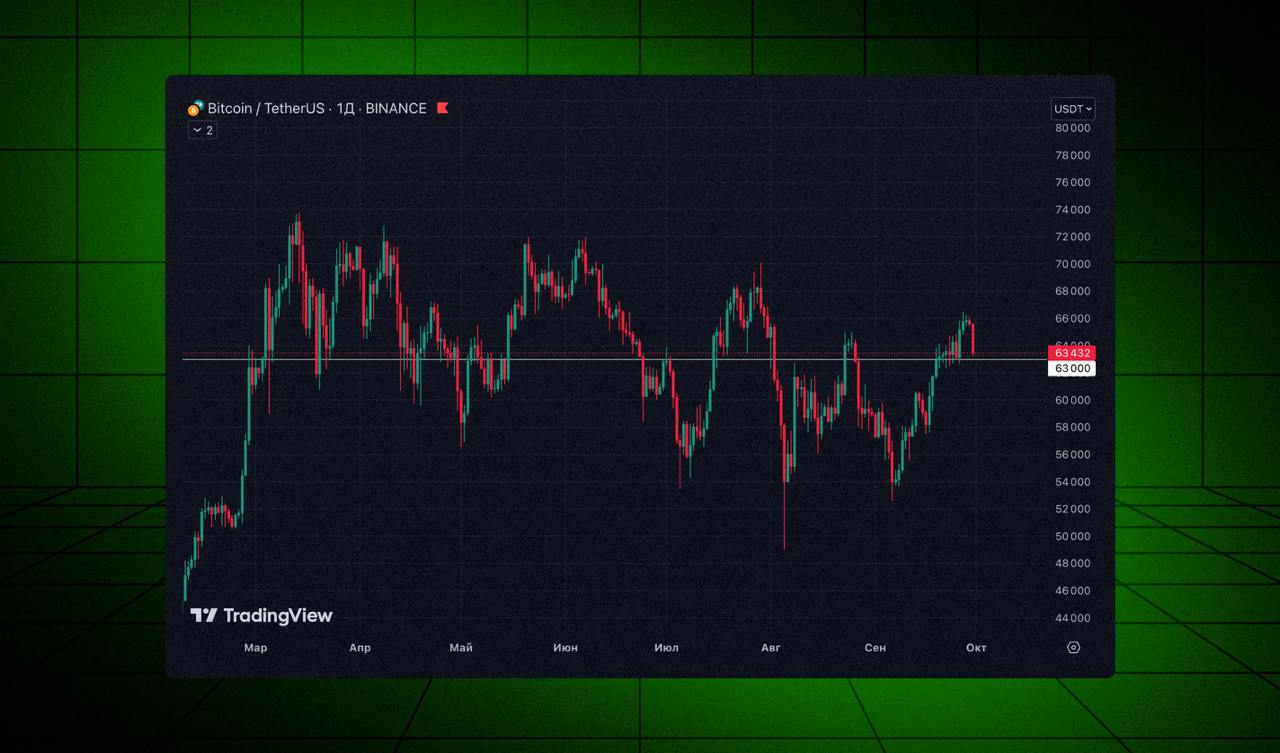
Task: Click the Bitcoin symbol logo icon
Action: (x=196, y=108)
